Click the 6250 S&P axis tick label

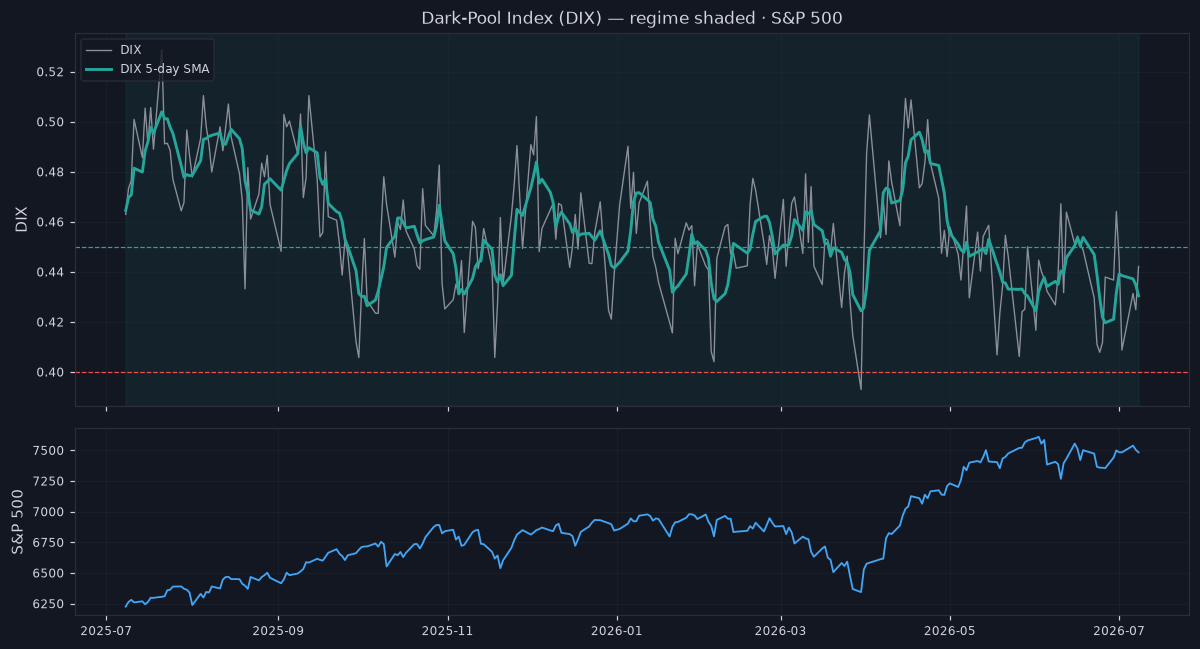[49, 605]
